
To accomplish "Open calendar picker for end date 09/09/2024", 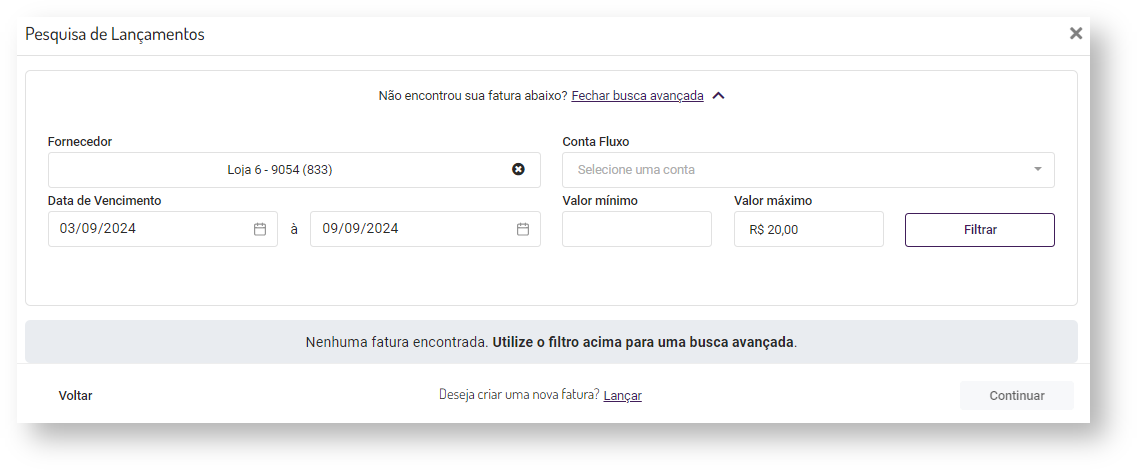I will click(522, 229).
